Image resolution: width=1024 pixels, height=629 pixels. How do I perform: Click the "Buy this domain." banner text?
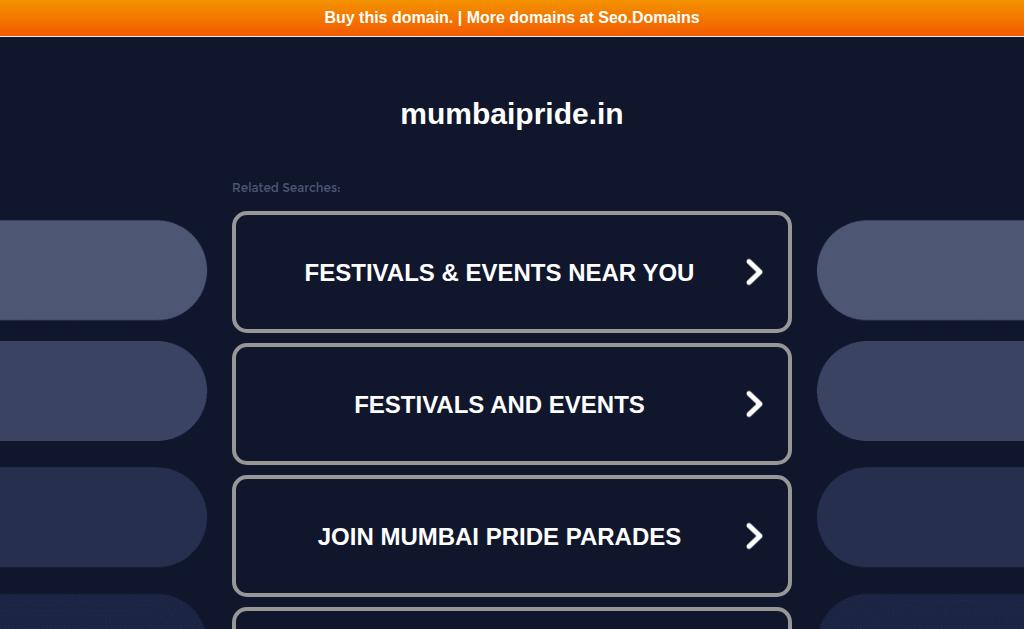[x=388, y=17]
